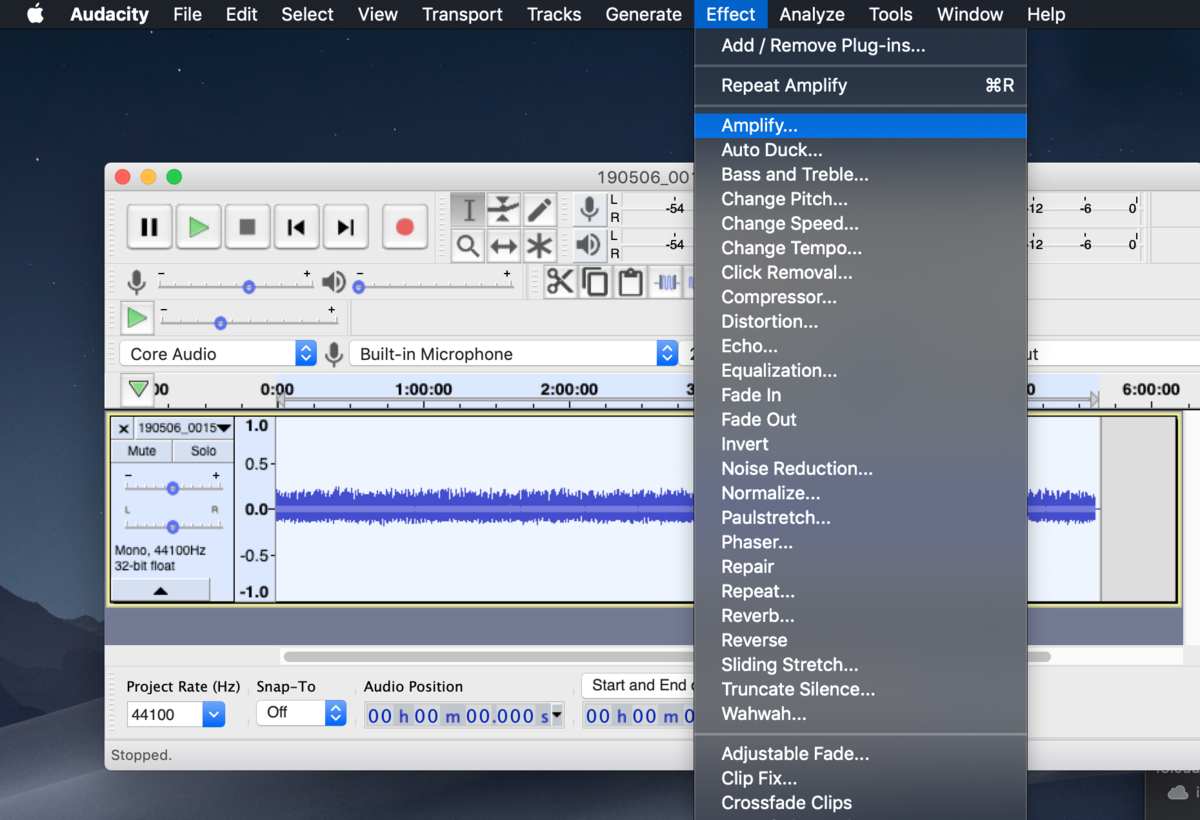Open the Tracks menu
The image size is (1200, 820).
[554, 14]
